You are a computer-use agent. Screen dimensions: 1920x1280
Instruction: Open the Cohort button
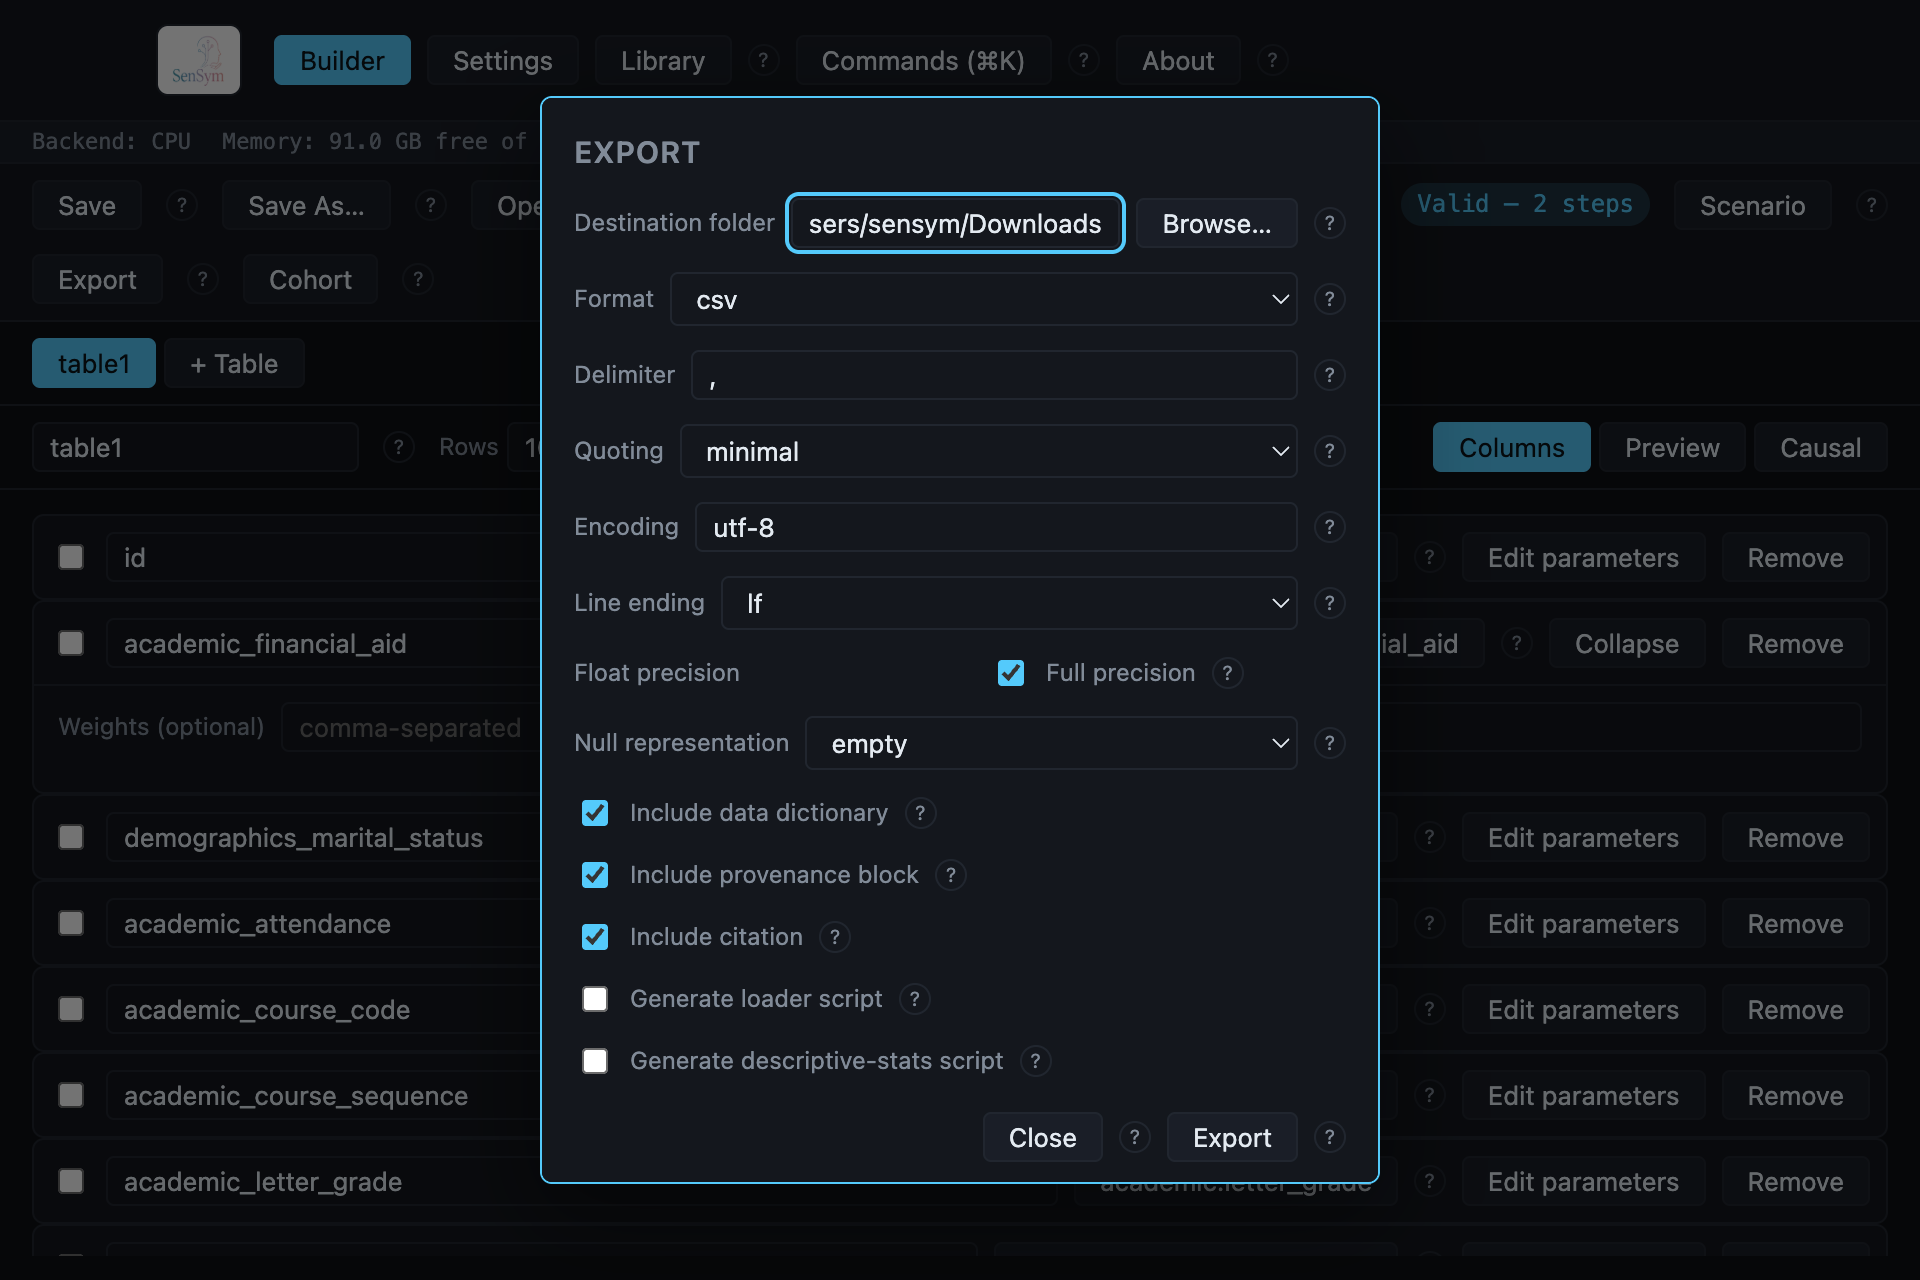310,279
